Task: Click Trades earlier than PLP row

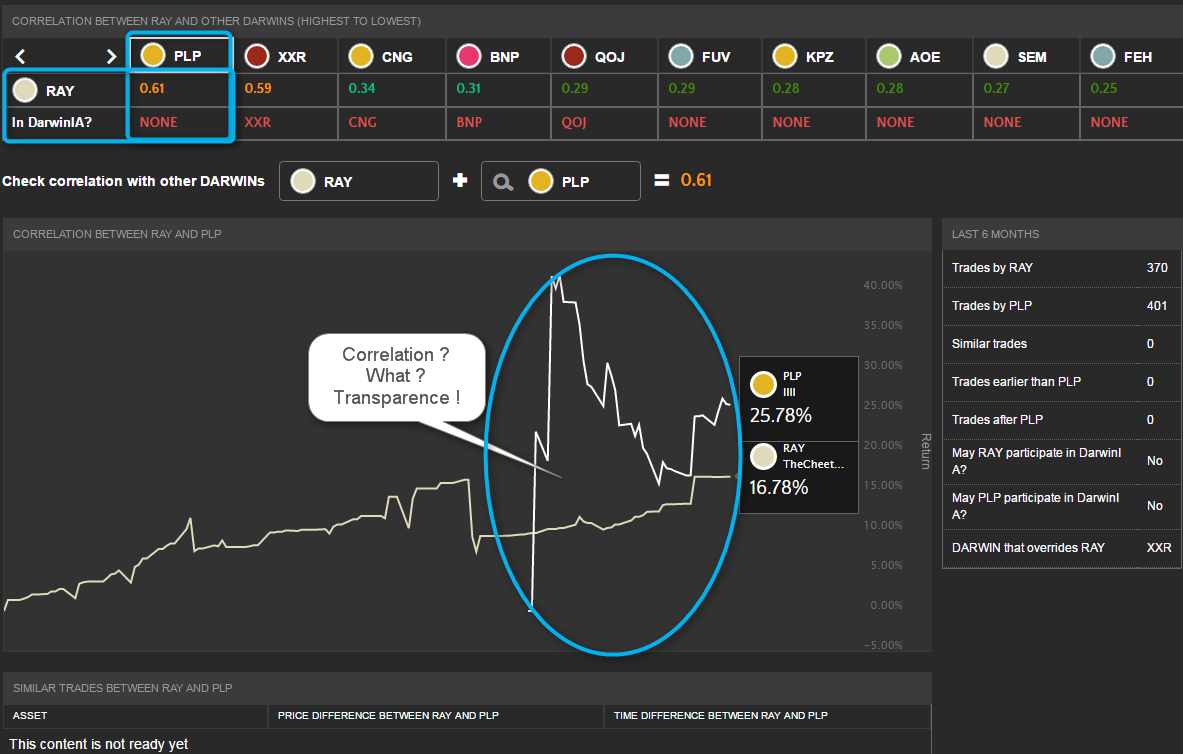Action: [x=1062, y=382]
